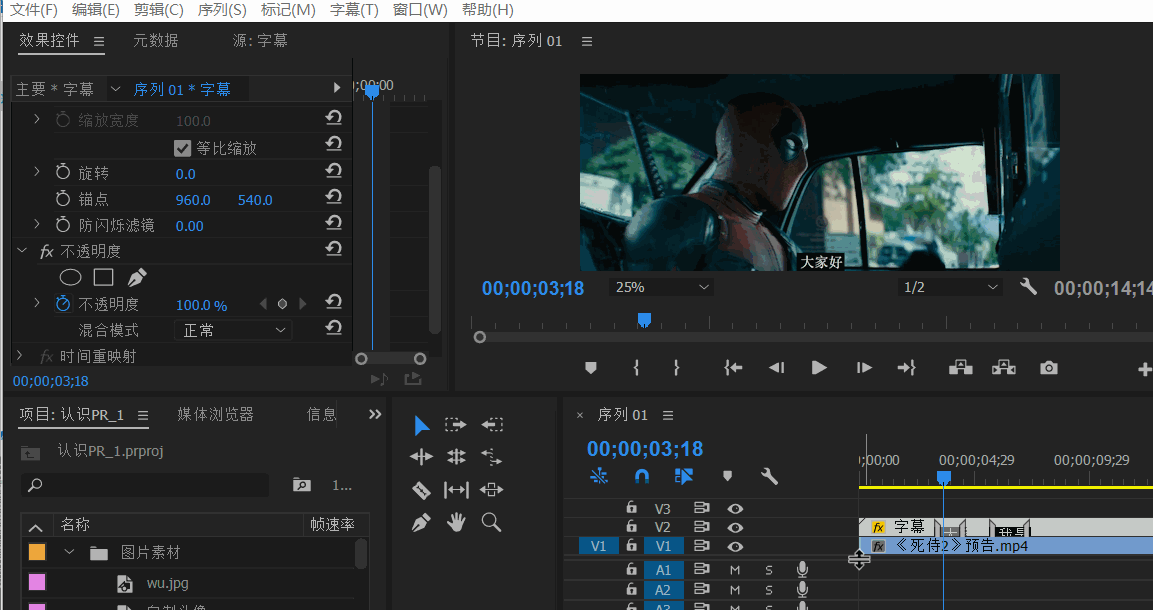Add opacity keyframe diamond
Viewport: 1153px width, 610px height.
pyautogui.click(x=282, y=304)
